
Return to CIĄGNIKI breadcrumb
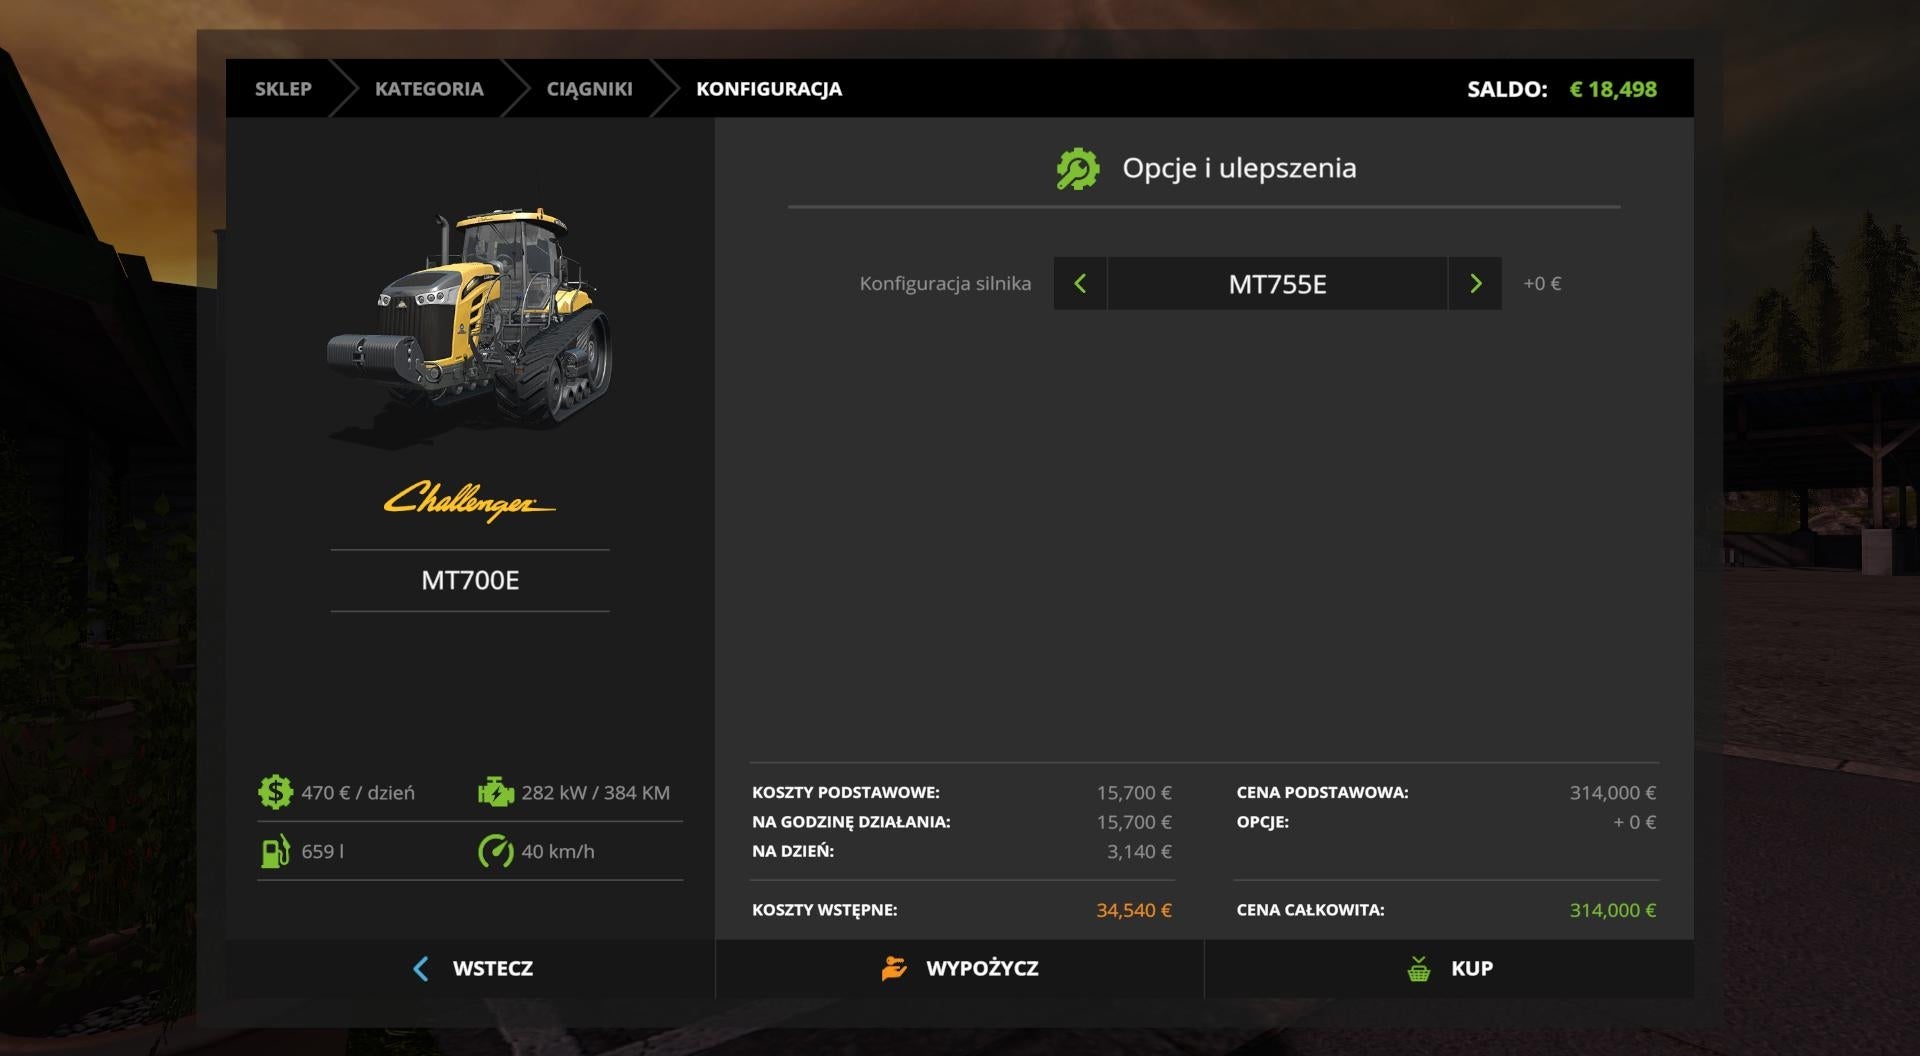pos(589,89)
